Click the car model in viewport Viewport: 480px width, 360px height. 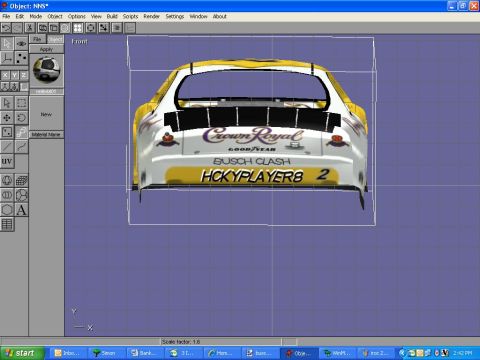coord(250,133)
